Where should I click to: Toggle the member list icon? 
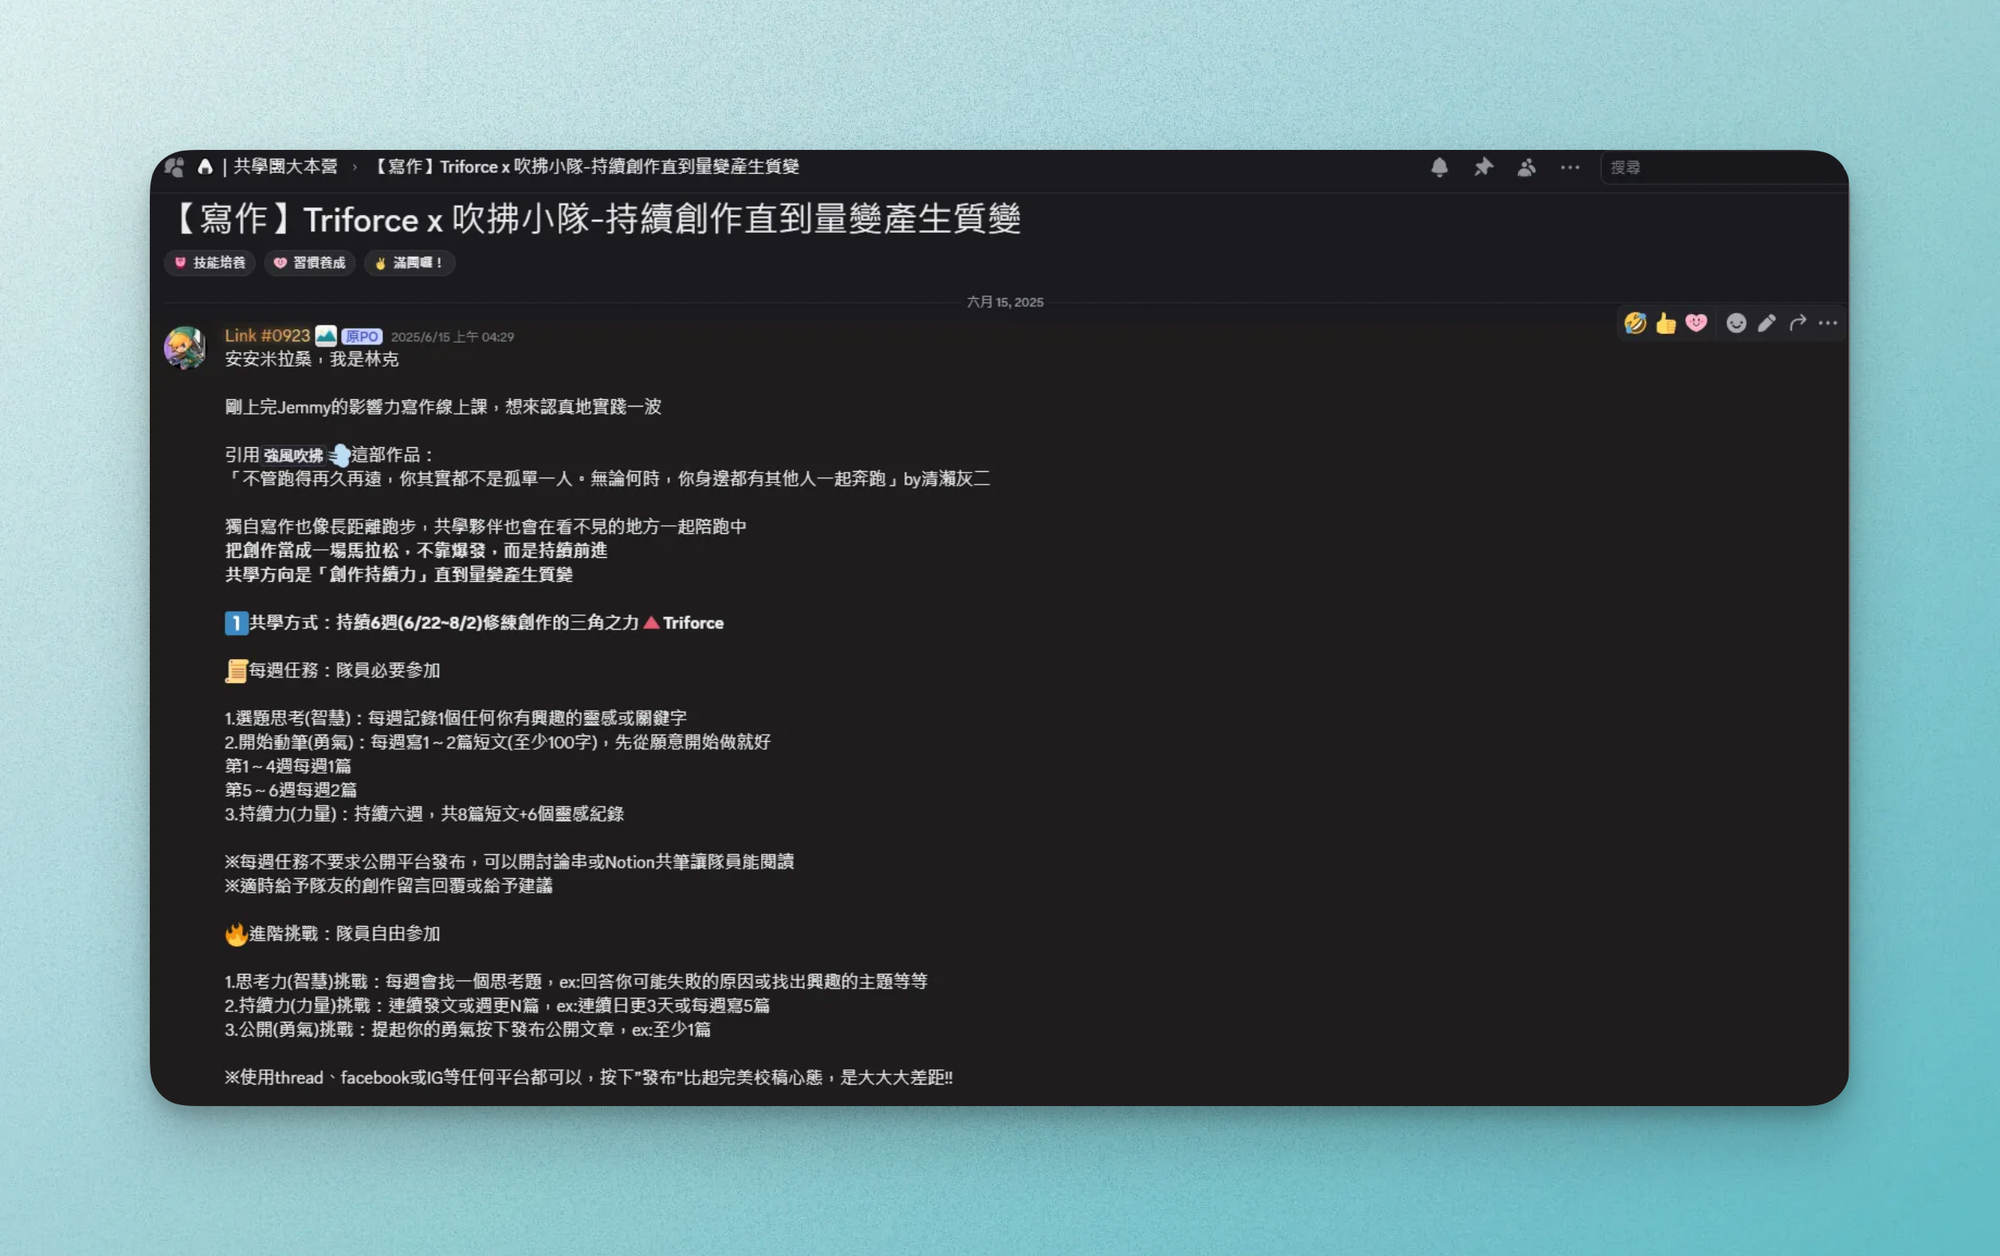coord(1526,167)
